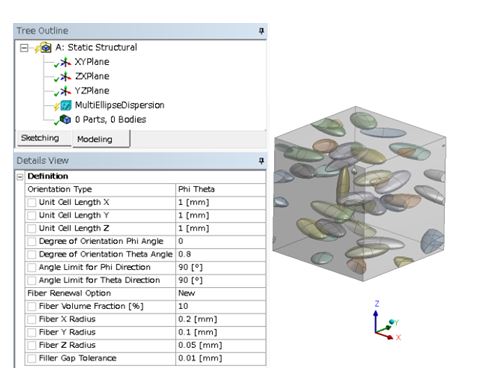This screenshot has height=384, width=495.
Task: Click the MultiEllipseDispersion feature icon
Action: tap(66, 105)
